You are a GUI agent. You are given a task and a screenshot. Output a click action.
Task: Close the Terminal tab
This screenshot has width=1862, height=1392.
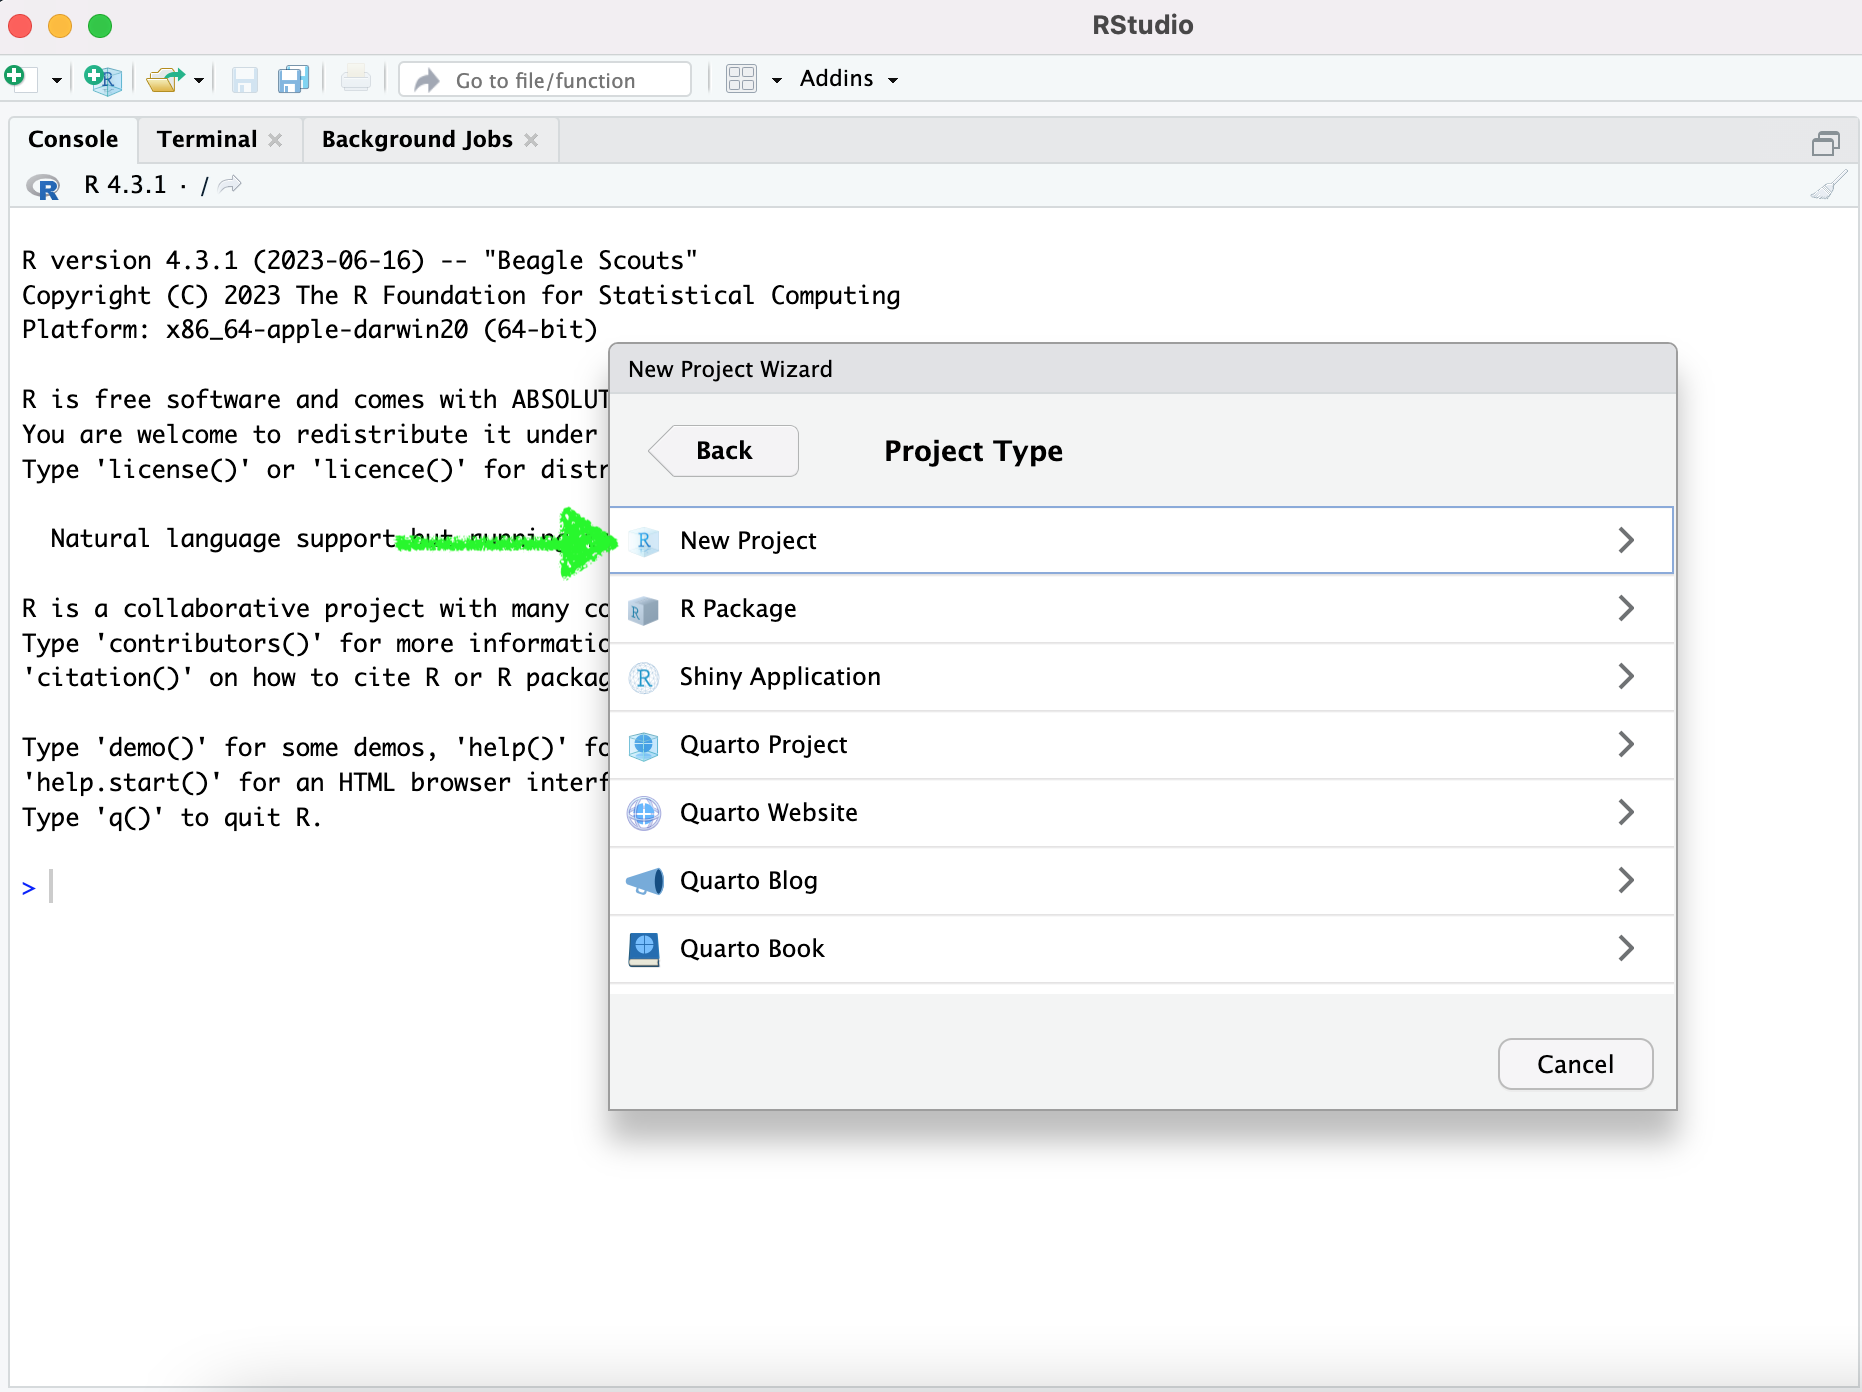(x=275, y=140)
